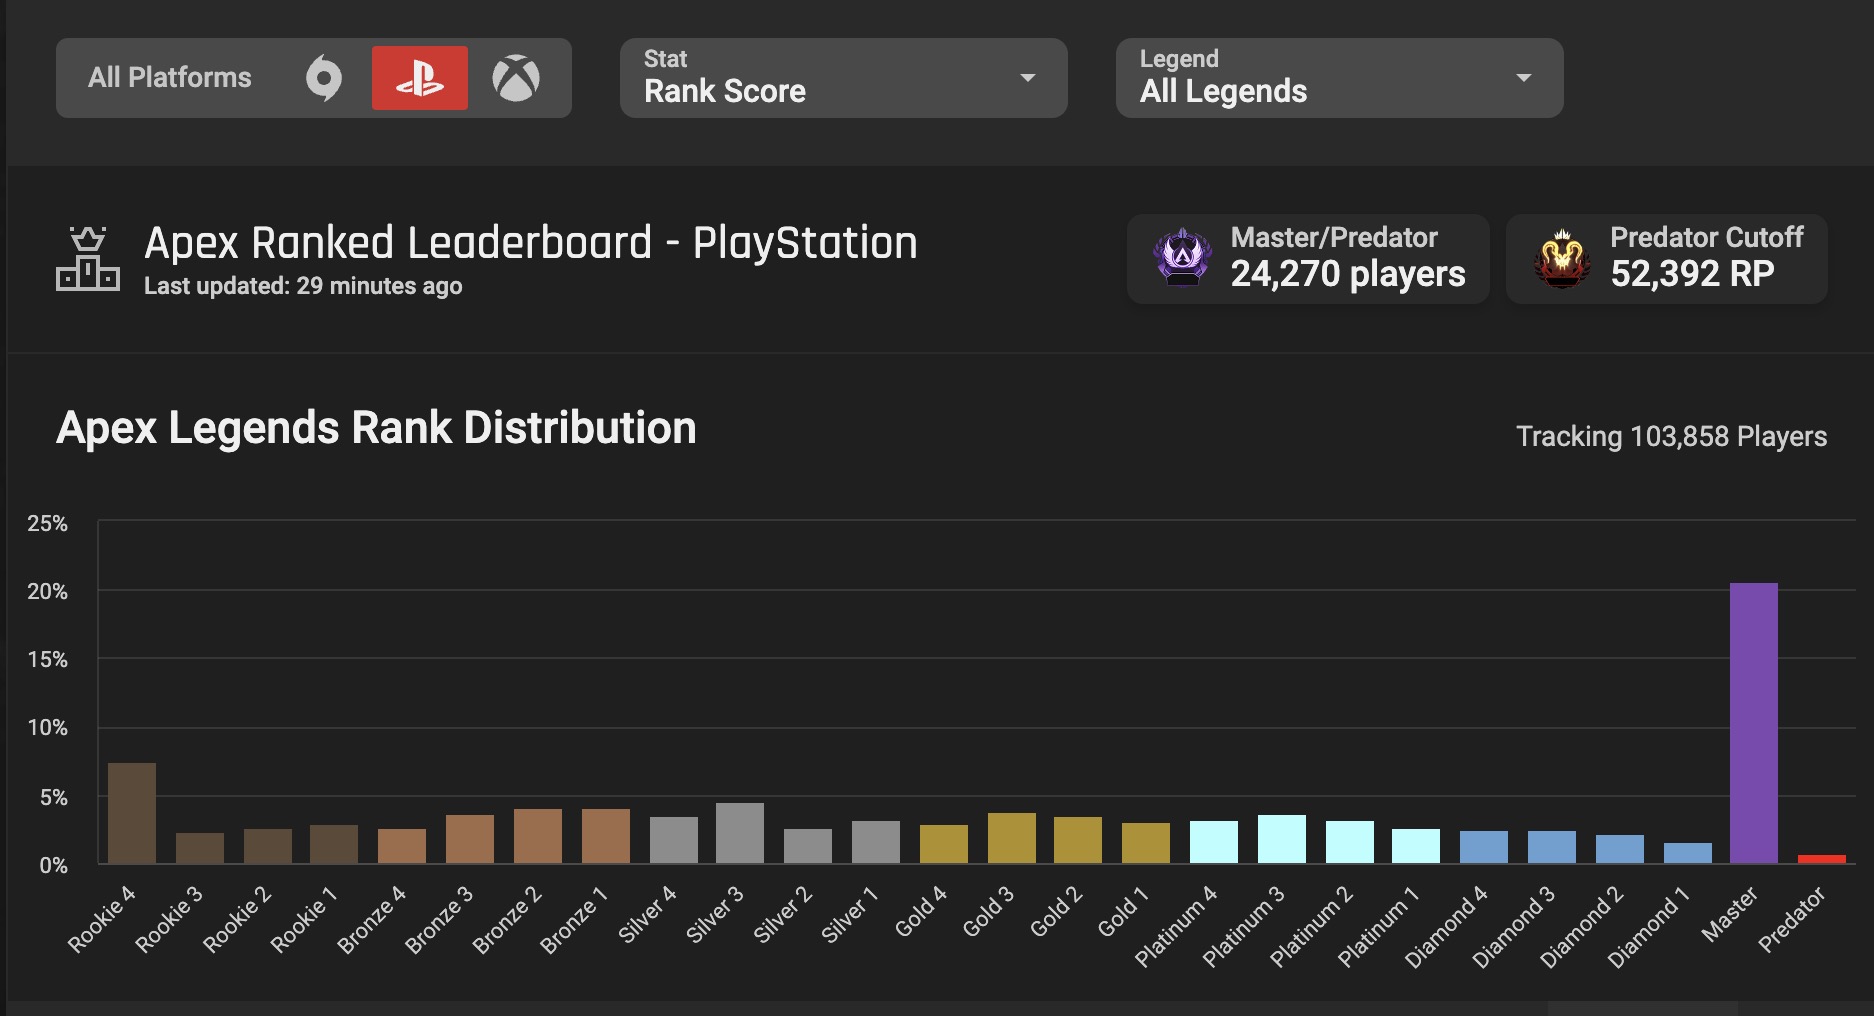Screen dimensions: 1874x1016
Task: Click the Platinum 3 bar in chart
Action: tap(1281, 839)
